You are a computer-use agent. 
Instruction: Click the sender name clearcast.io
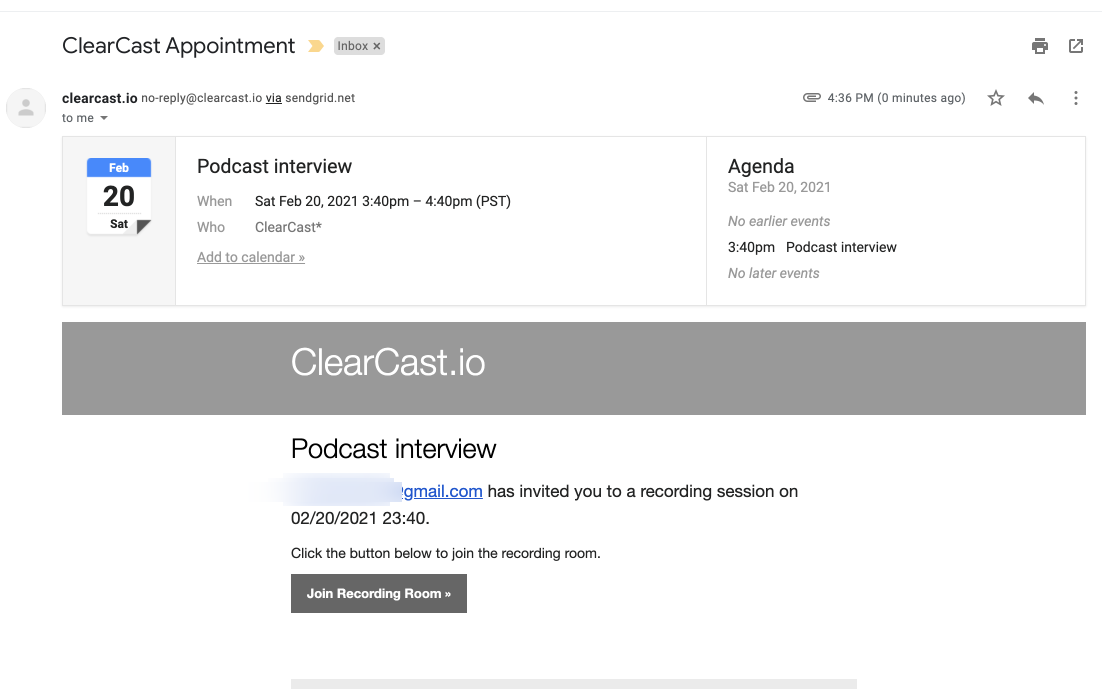99,98
